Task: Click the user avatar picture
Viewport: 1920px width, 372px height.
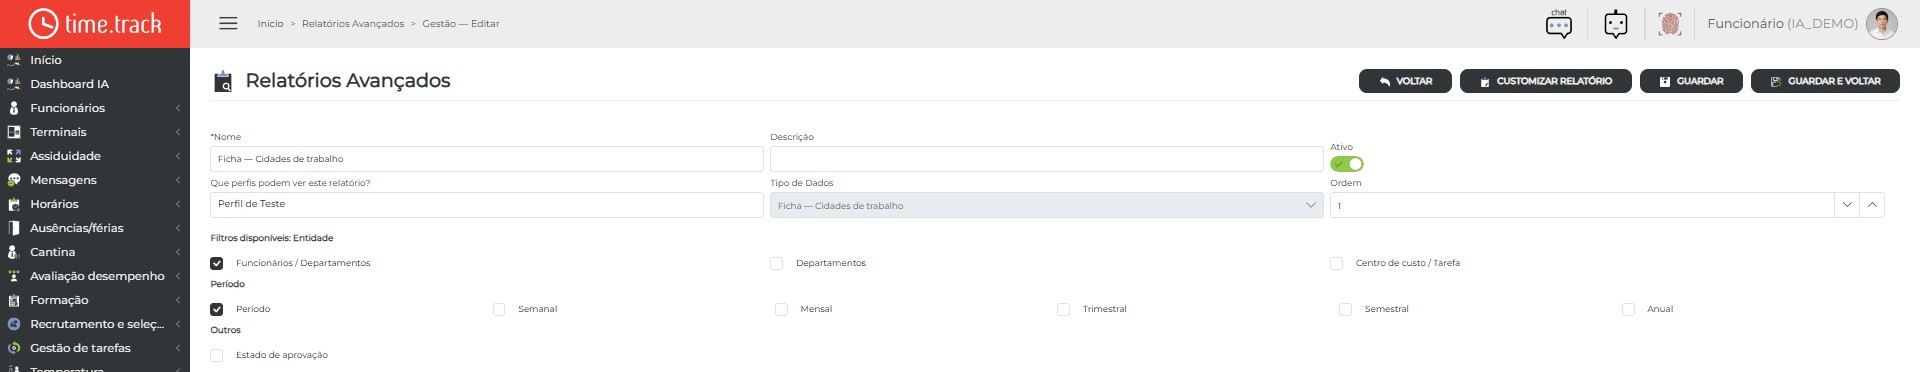Action: point(1882,24)
